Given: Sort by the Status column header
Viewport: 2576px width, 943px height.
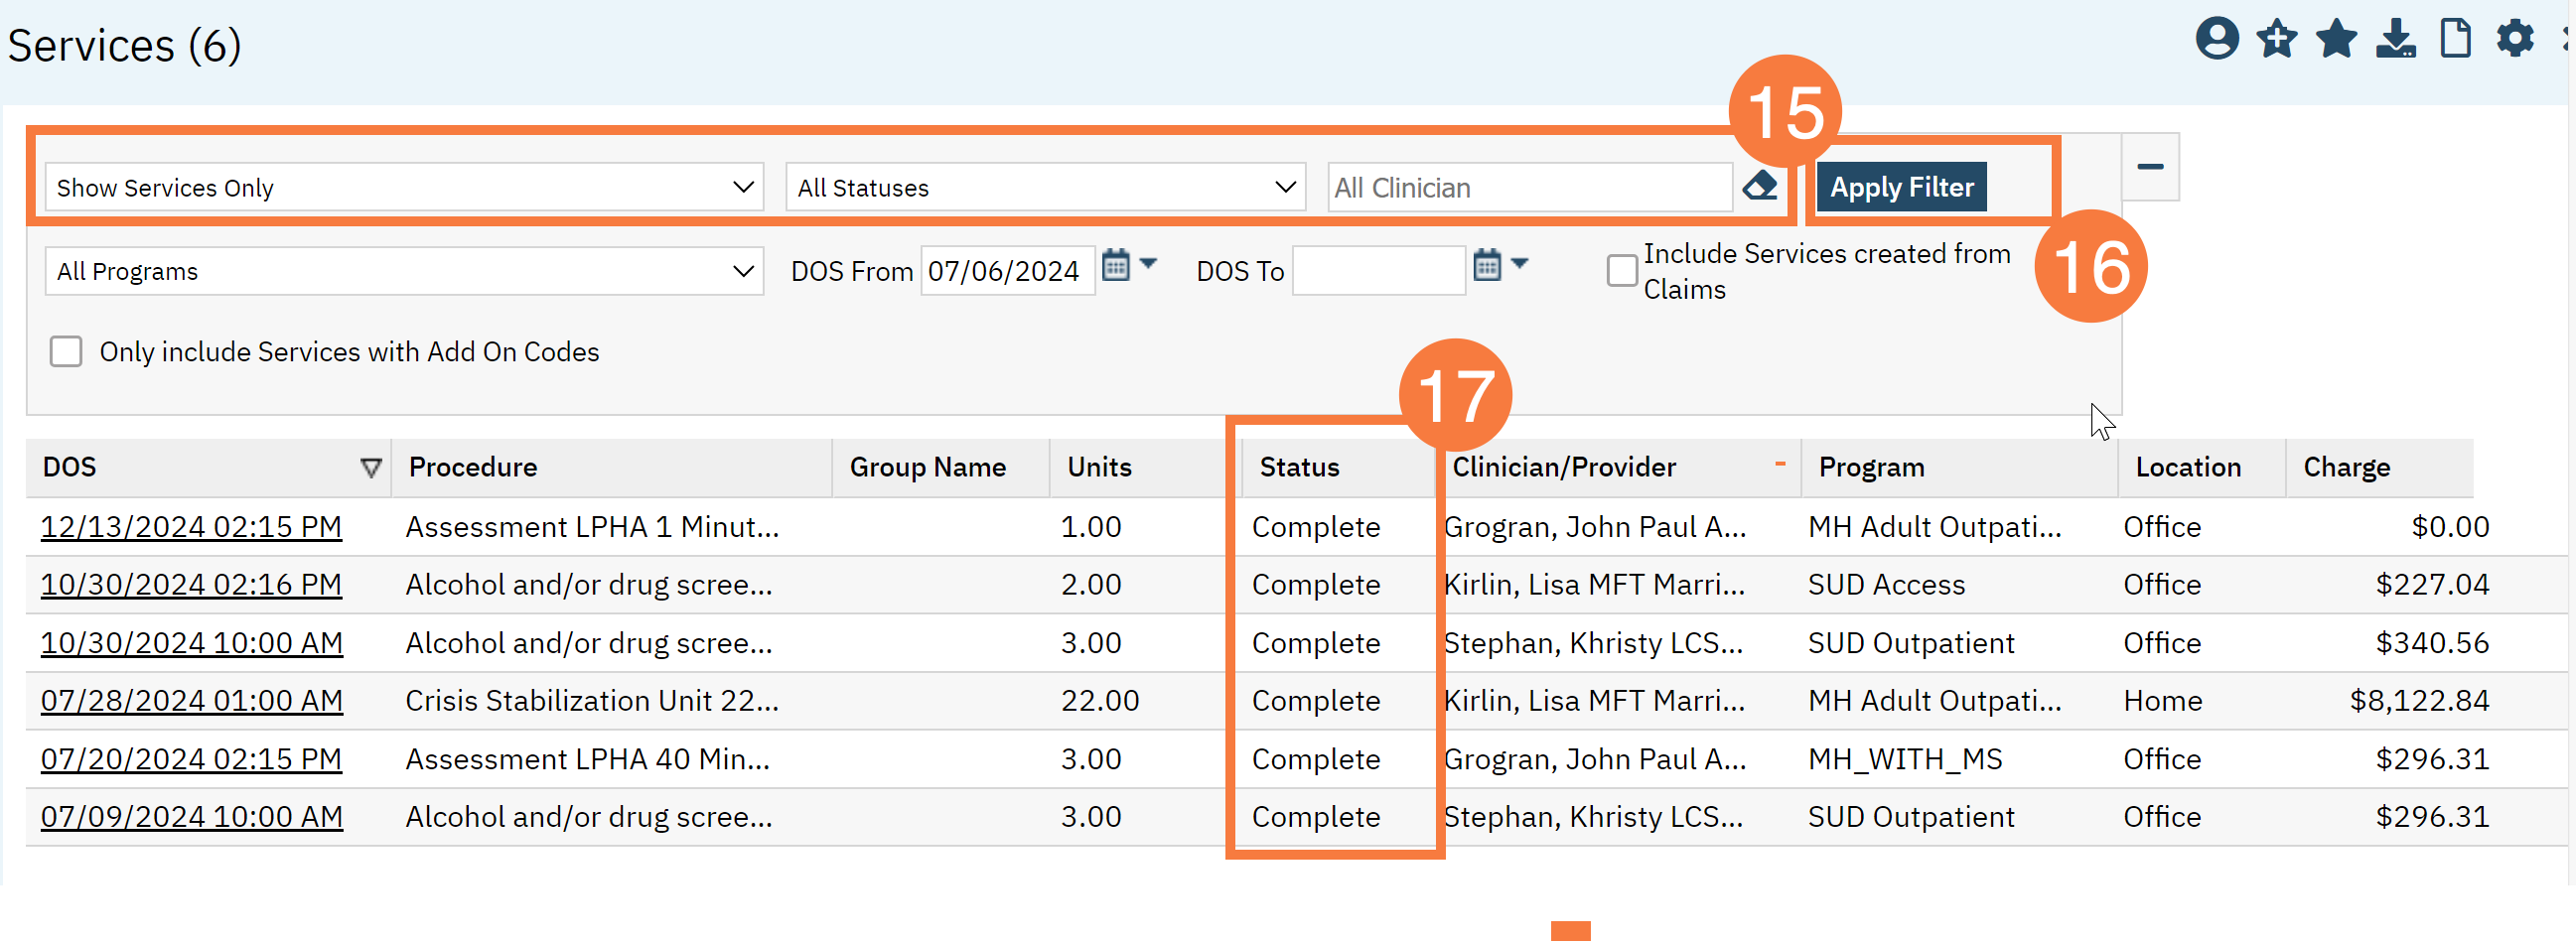Looking at the screenshot, I should [1299, 467].
